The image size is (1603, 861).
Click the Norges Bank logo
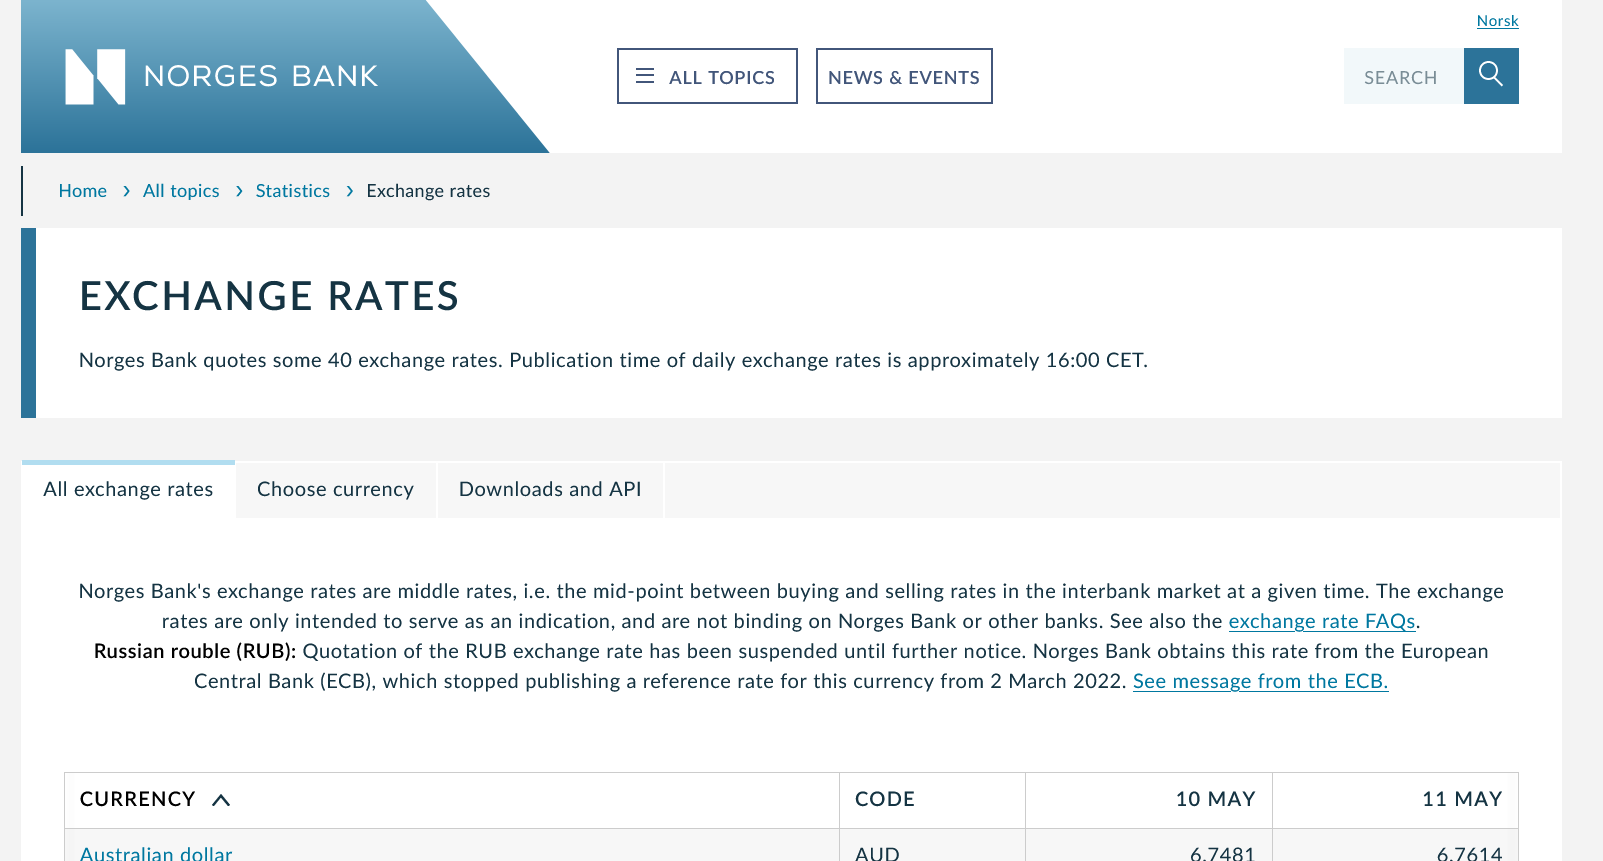point(222,77)
